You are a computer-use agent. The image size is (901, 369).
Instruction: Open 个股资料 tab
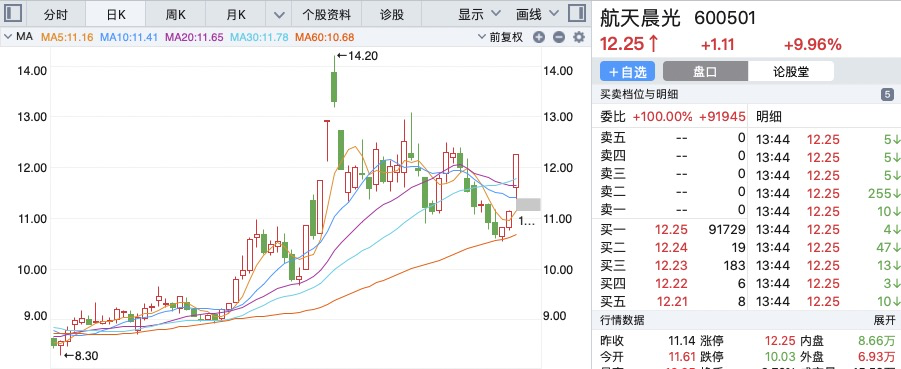pyautogui.click(x=326, y=14)
